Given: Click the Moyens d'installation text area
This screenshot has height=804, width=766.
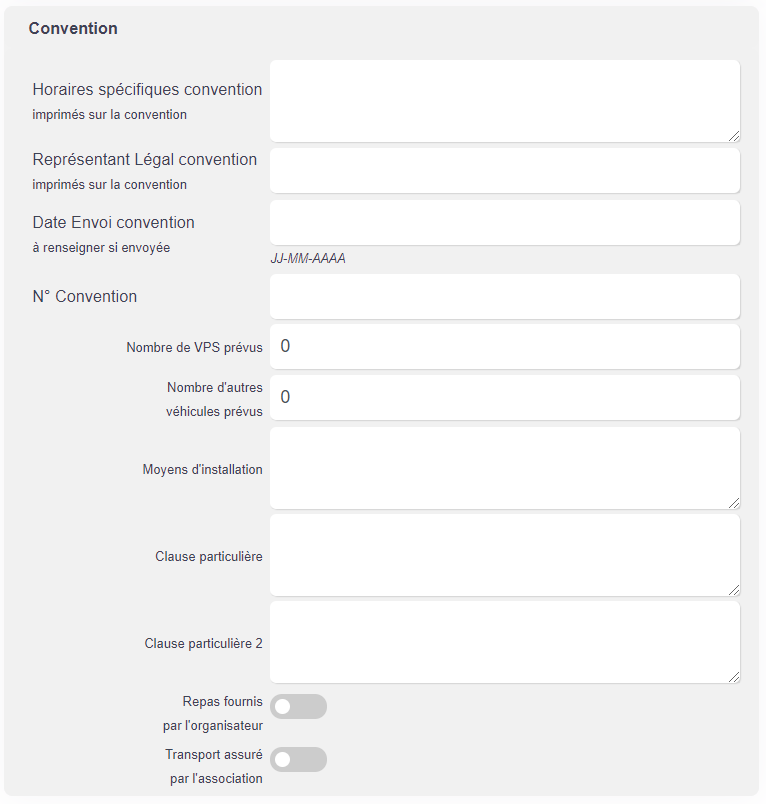Looking at the screenshot, I should [505, 468].
